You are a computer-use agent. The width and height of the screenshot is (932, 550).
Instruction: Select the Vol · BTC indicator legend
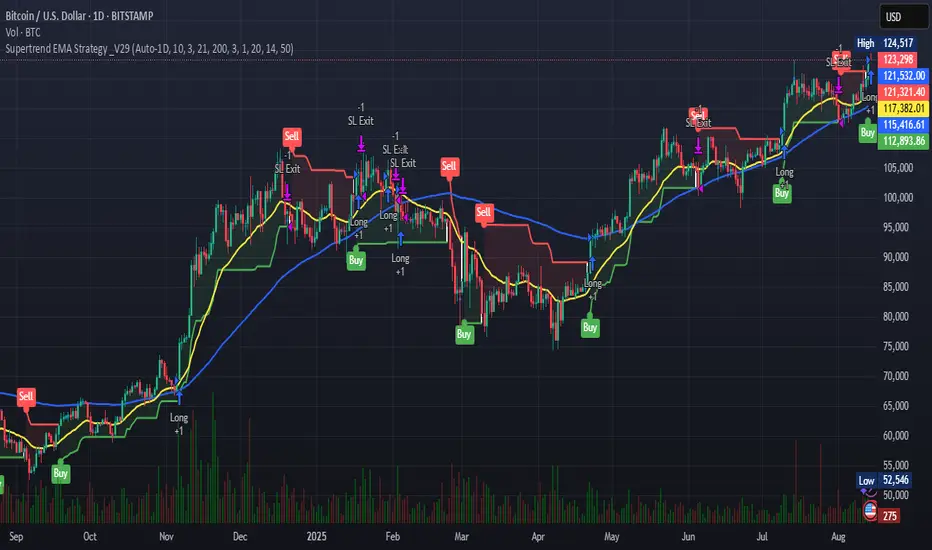point(23,32)
